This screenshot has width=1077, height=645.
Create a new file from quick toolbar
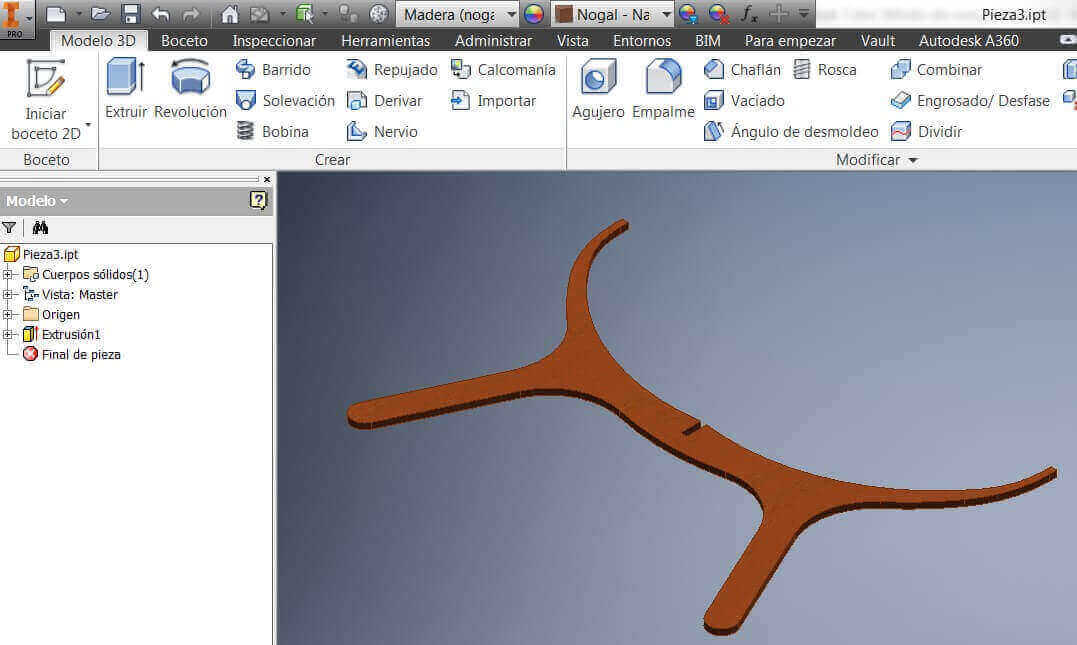pos(56,14)
